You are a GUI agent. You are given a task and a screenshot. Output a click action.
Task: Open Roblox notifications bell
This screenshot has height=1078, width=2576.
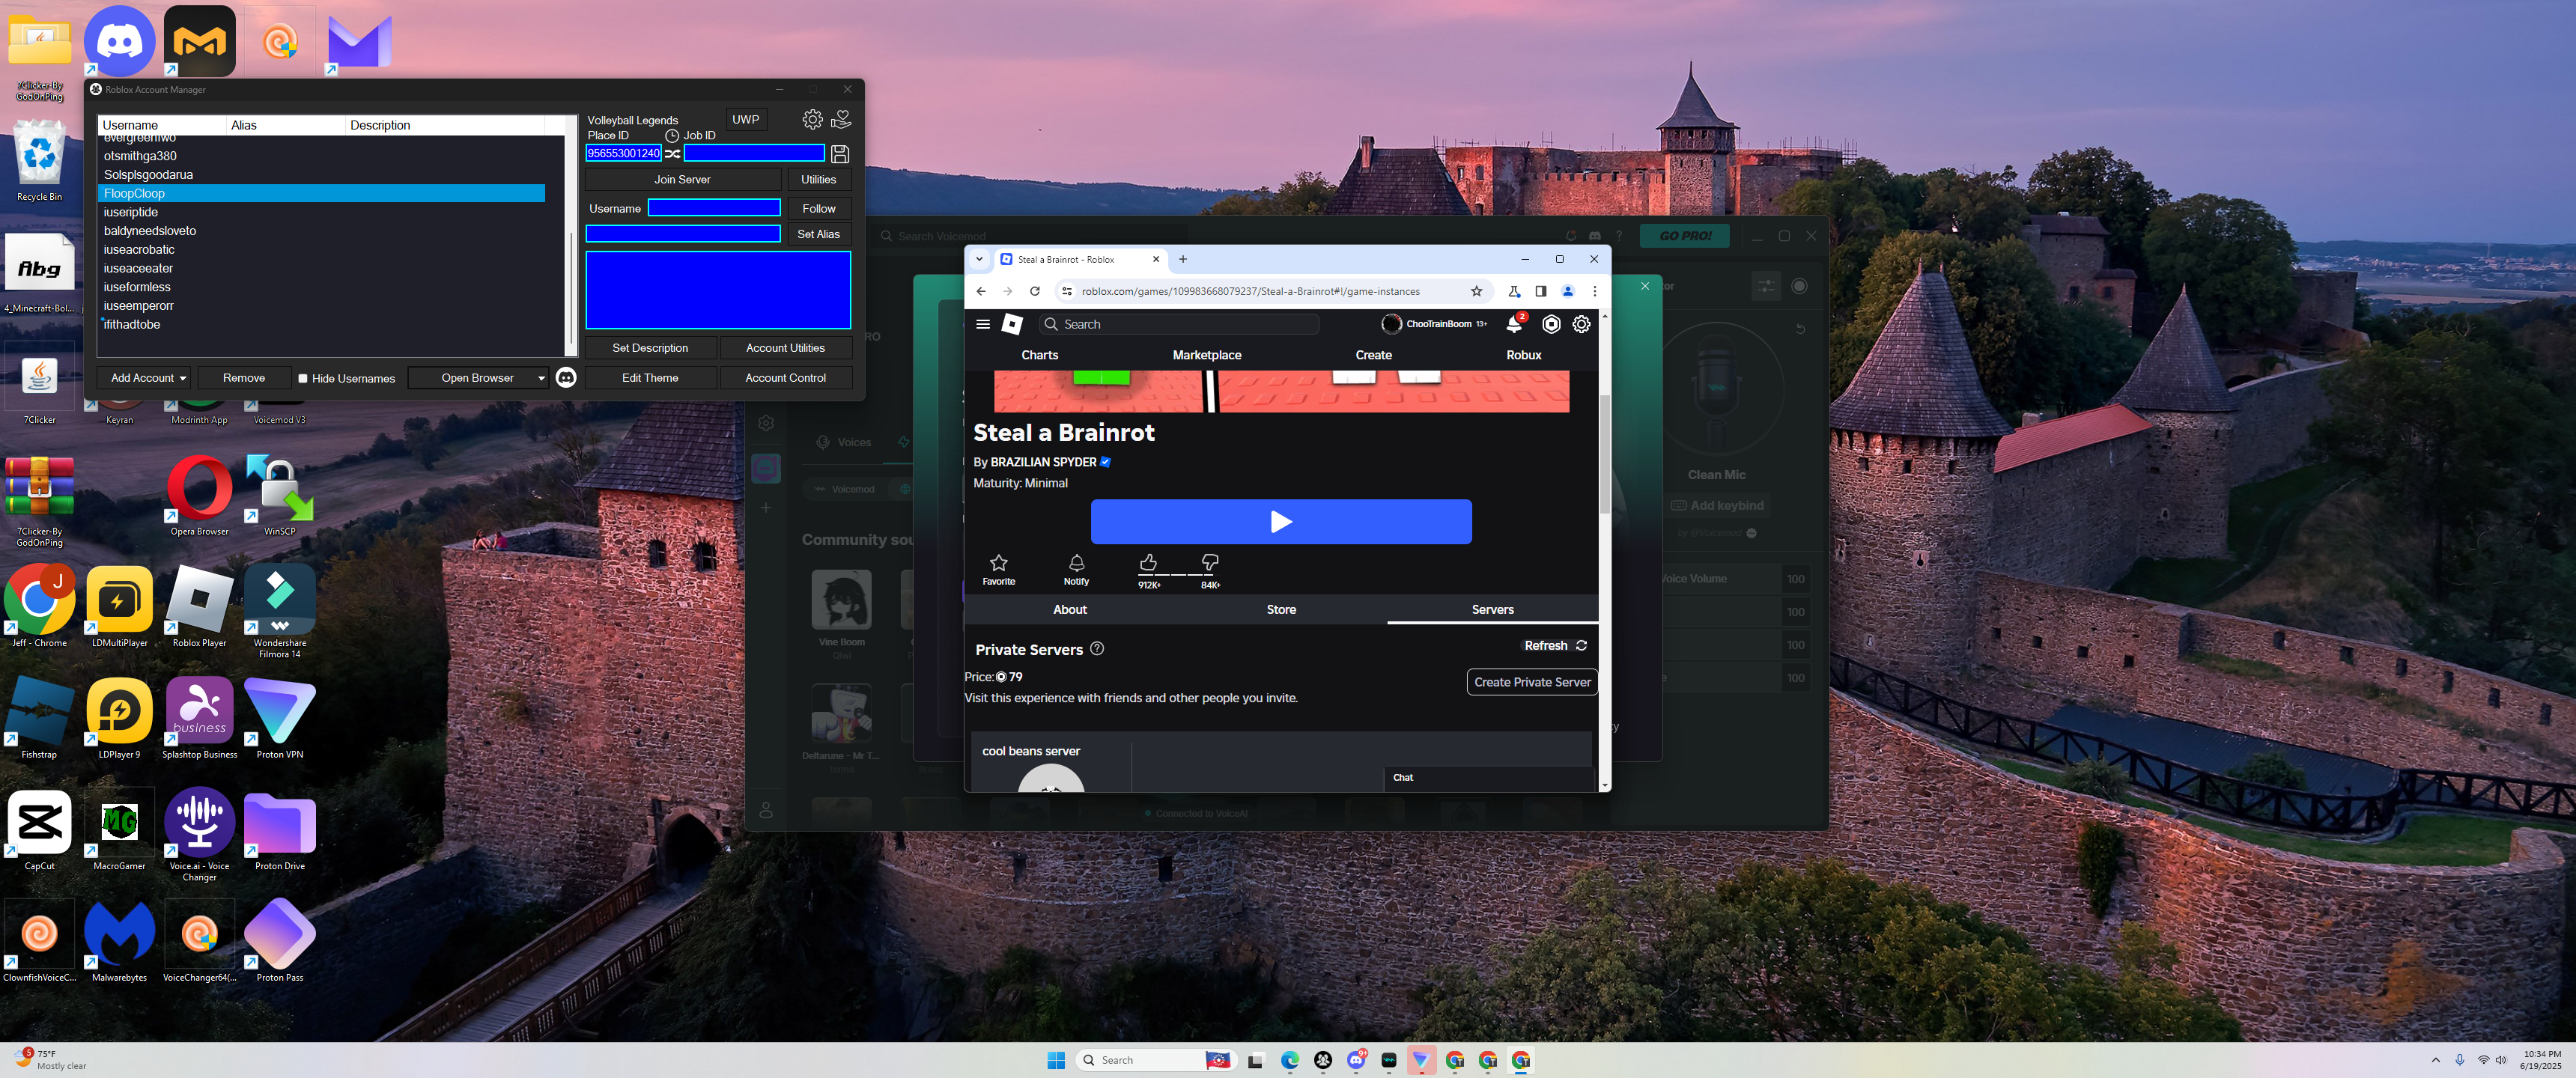click(1514, 324)
